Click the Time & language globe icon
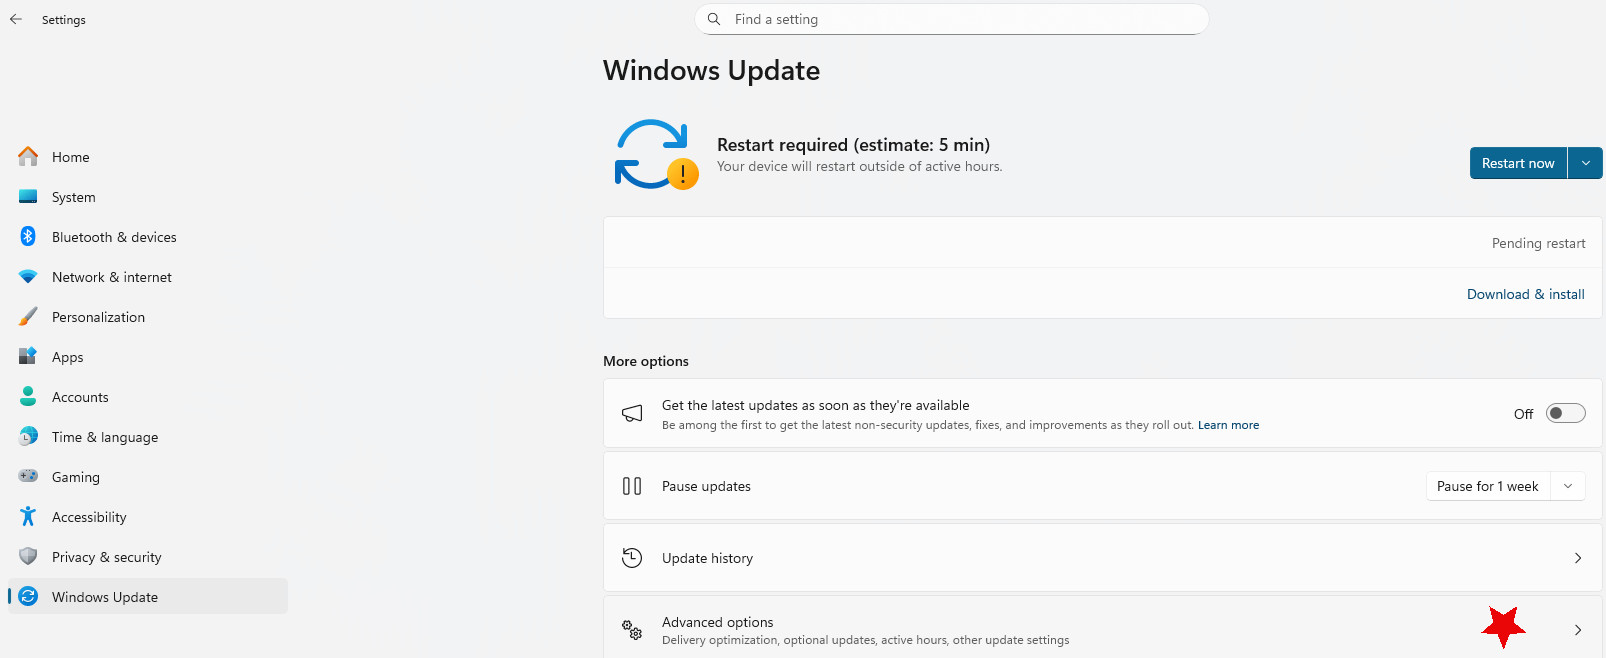Viewport: 1606px width, 658px height. point(28,437)
